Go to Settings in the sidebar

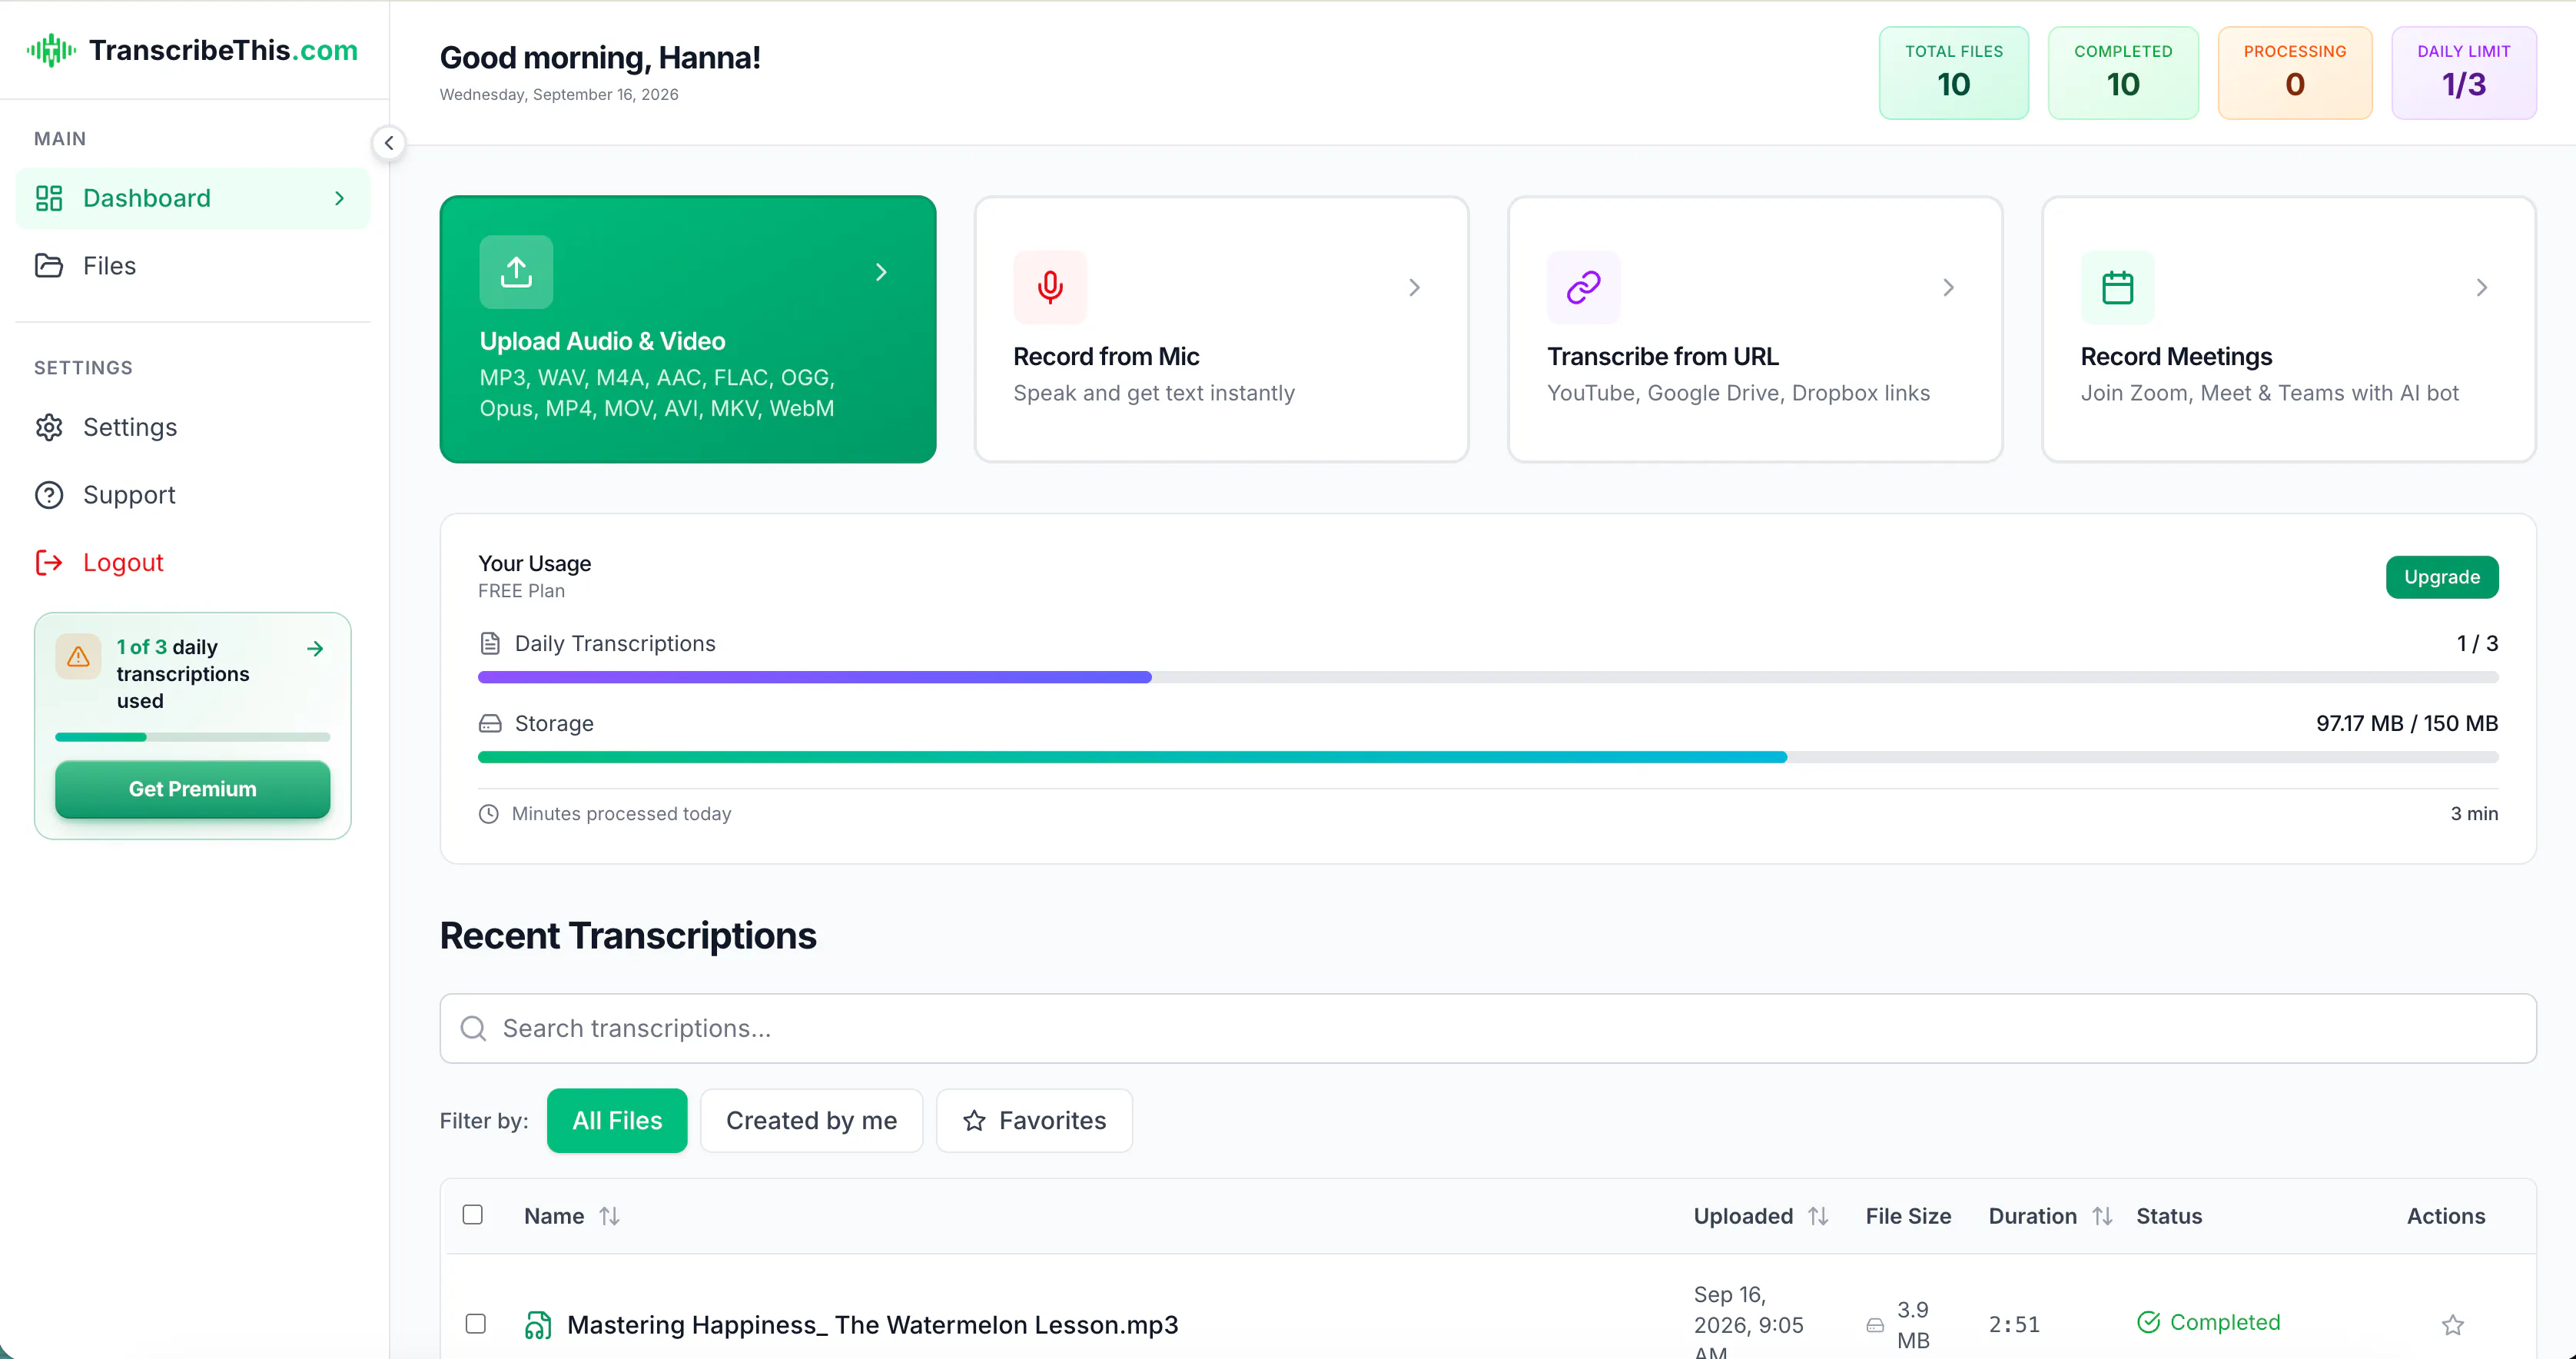coord(193,427)
